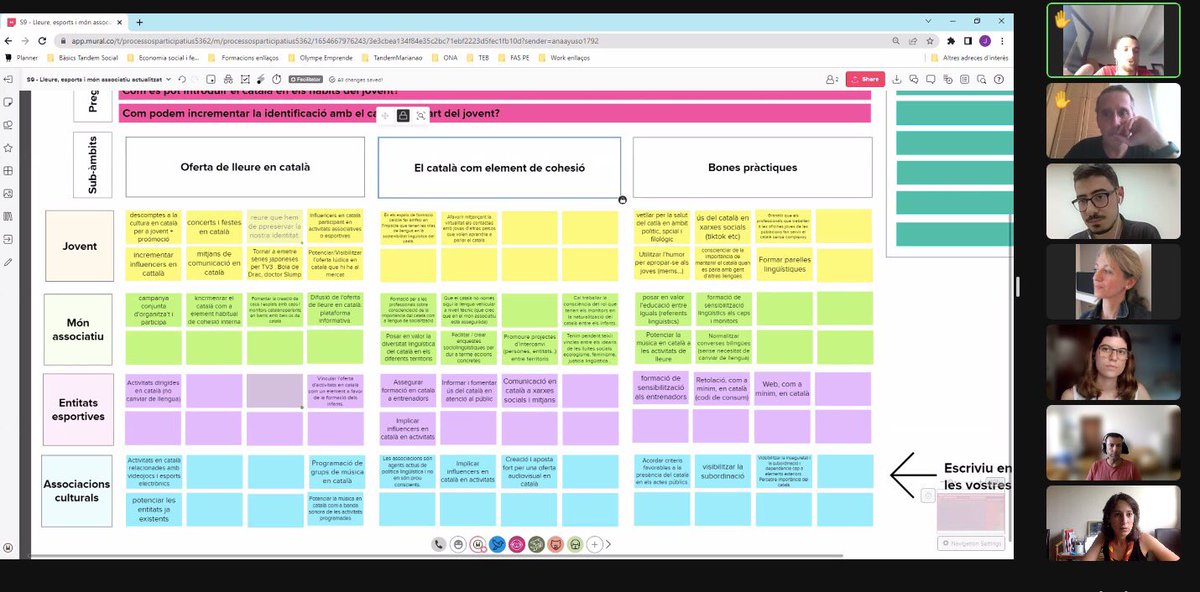Select yellow sticky 'concerts i festes en català'
The width and height of the screenshot is (1200, 592).
click(x=214, y=225)
